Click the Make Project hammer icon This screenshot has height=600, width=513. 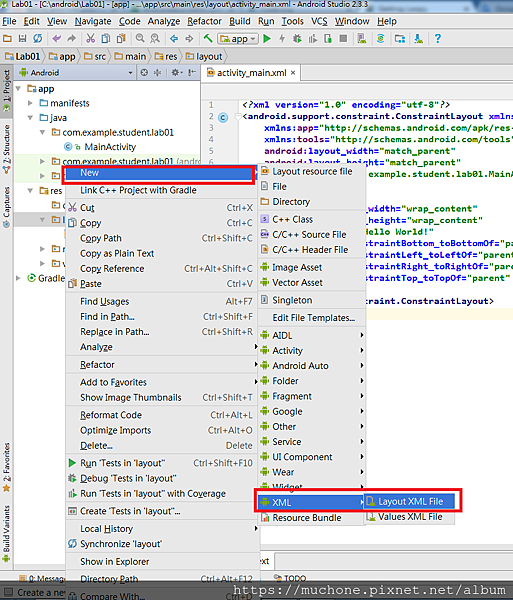208,38
